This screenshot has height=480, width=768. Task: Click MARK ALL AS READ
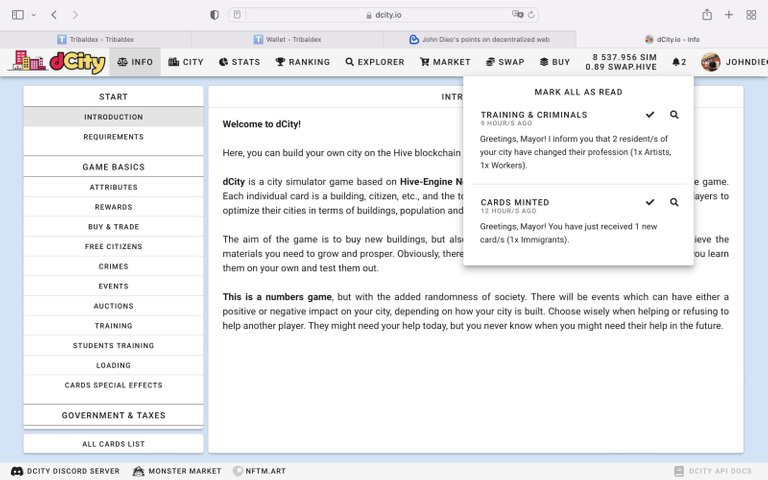578,92
